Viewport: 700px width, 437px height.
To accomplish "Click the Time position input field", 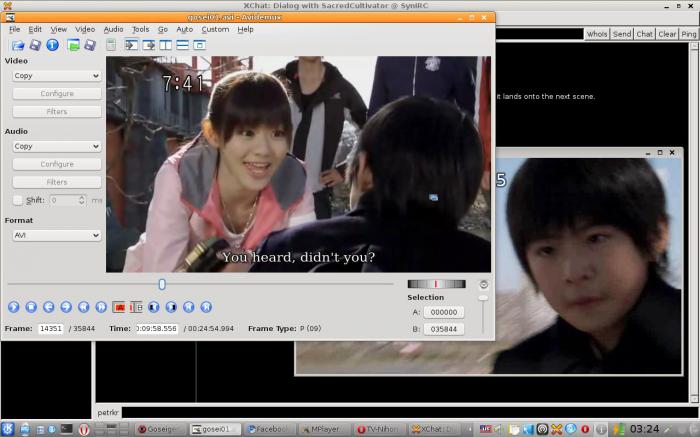I will point(157,329).
